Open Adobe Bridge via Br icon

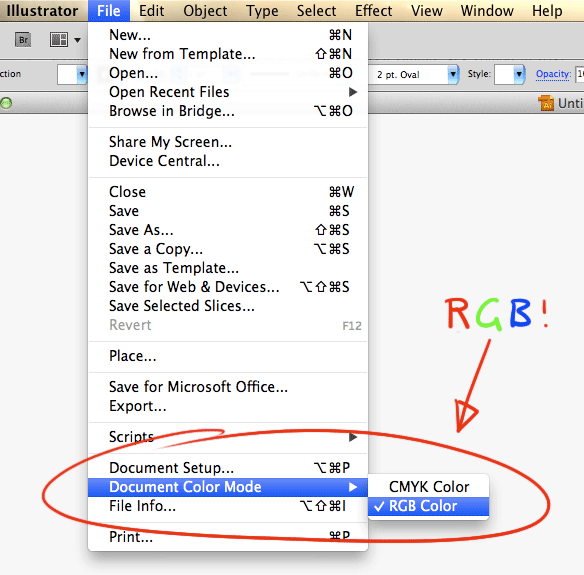(x=23, y=39)
